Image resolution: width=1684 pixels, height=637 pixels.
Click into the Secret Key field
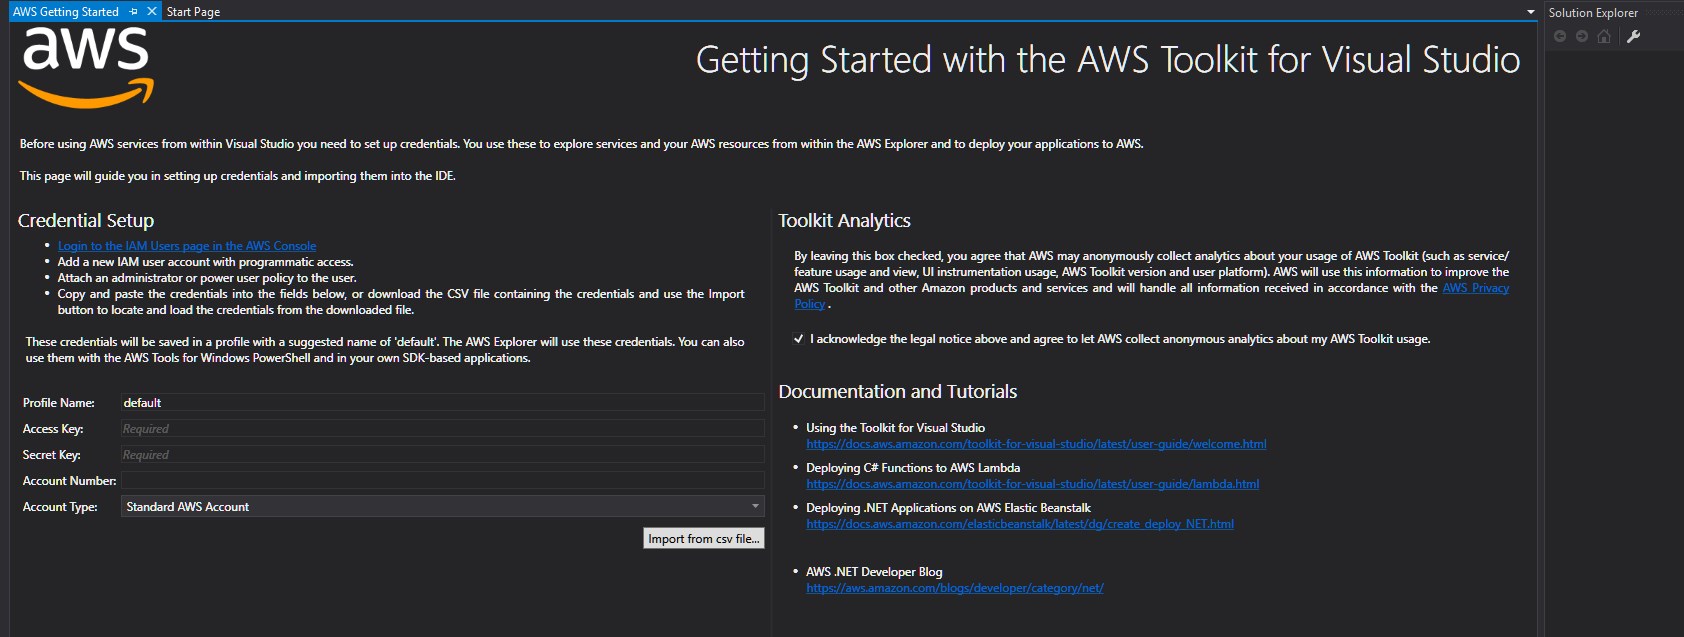click(442, 455)
